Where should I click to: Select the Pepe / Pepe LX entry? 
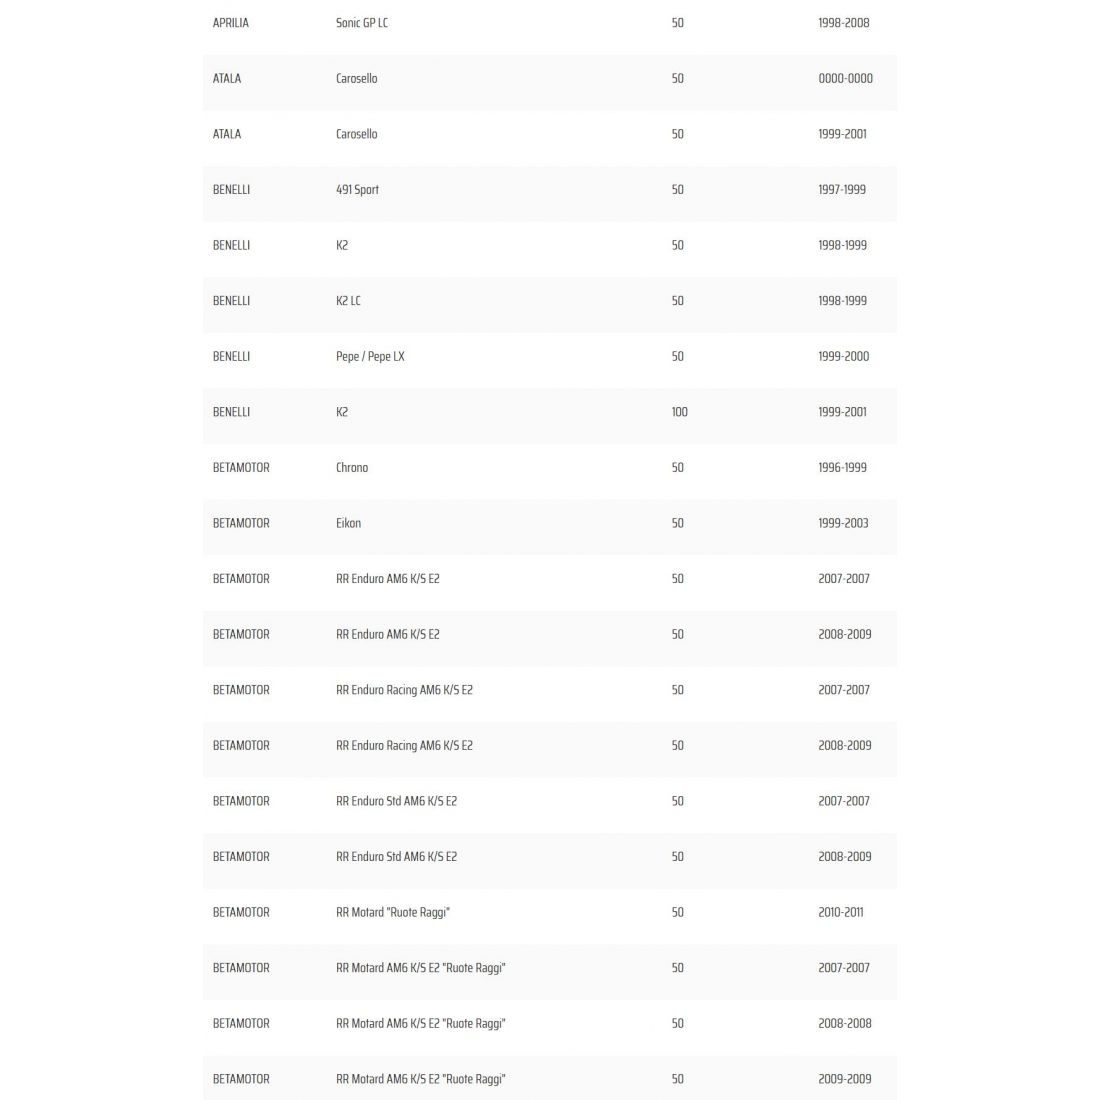(370, 356)
